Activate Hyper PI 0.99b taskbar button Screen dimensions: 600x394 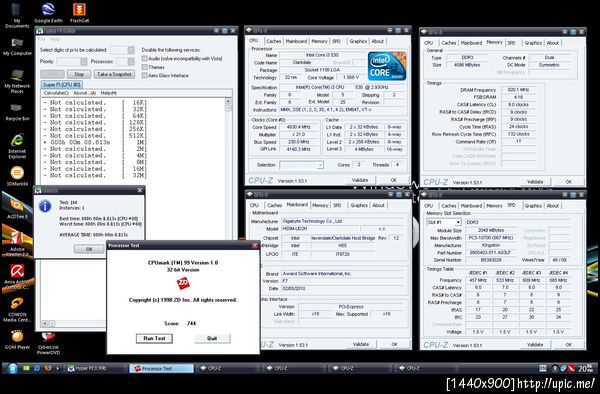click(x=96, y=368)
